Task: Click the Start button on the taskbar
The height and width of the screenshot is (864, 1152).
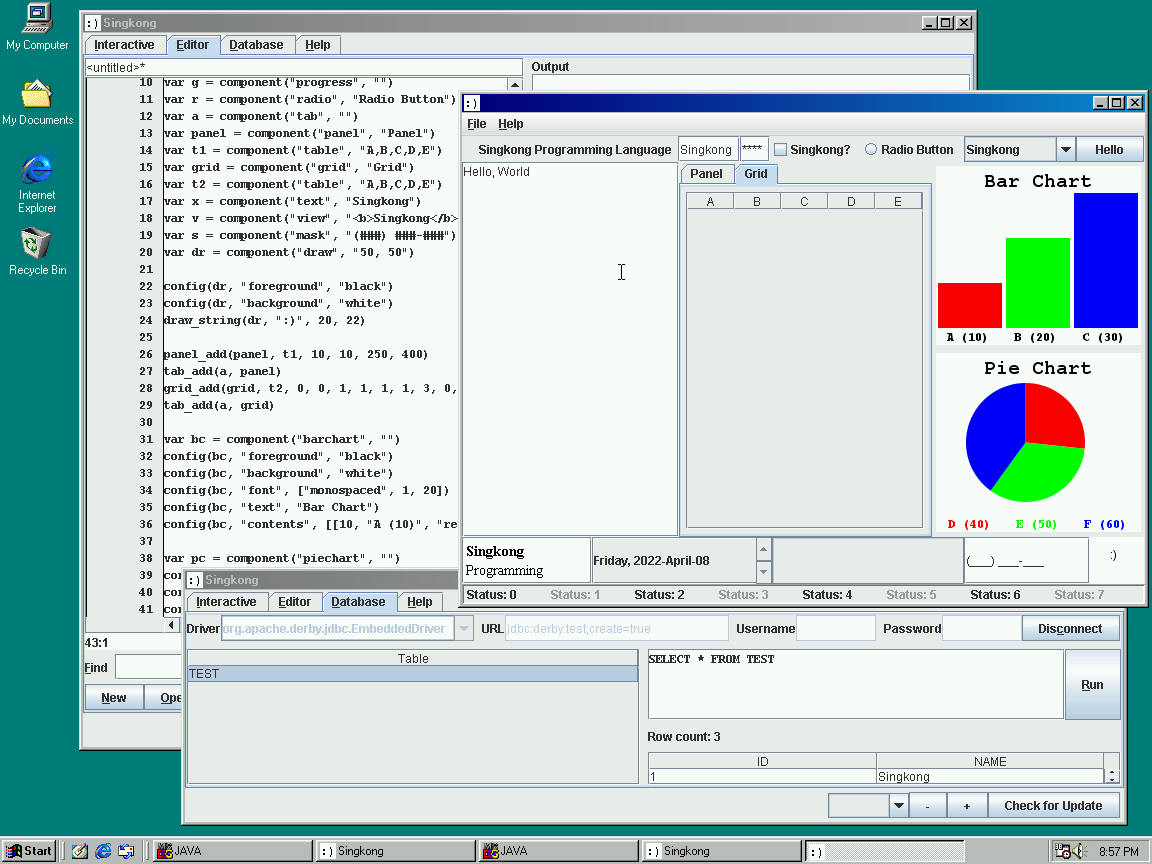Action: click(x=28, y=851)
